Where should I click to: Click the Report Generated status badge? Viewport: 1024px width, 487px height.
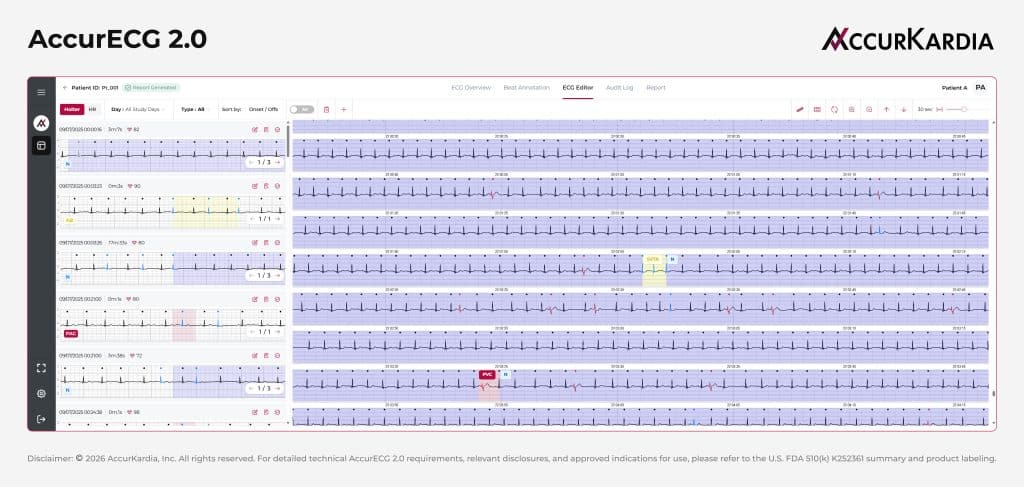click(153, 88)
